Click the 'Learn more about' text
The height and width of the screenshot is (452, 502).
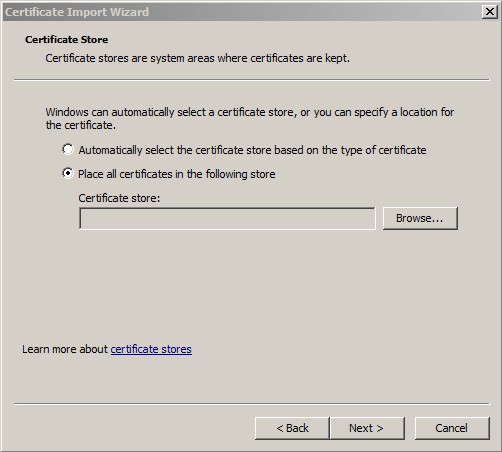65,349
